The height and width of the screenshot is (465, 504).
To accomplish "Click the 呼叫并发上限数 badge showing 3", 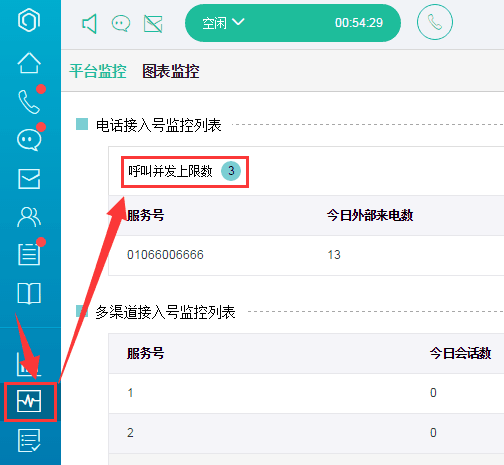I will click(231, 171).
